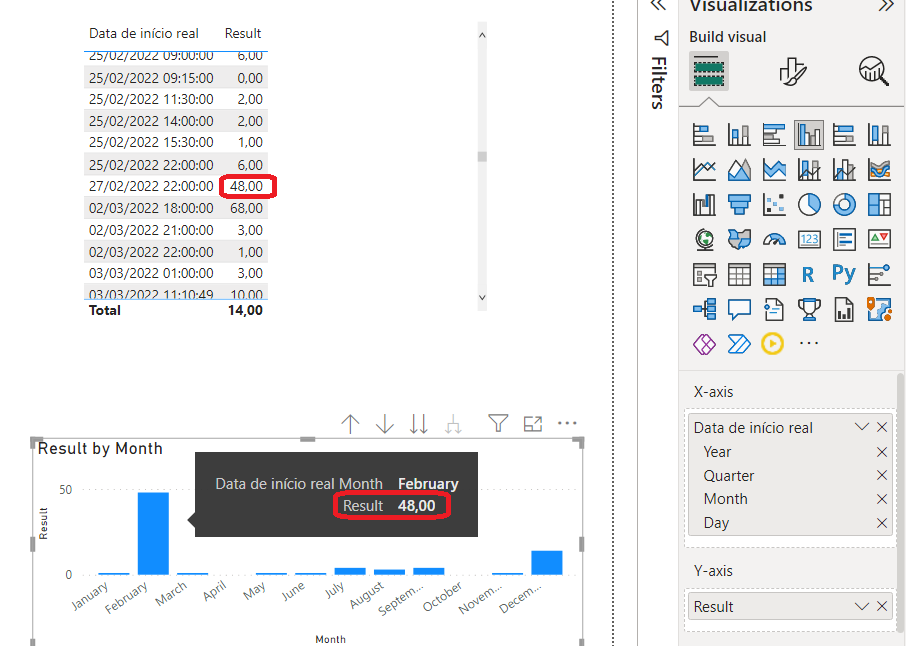906x646 pixels.
Task: Choose the R script visual
Action: [x=809, y=274]
